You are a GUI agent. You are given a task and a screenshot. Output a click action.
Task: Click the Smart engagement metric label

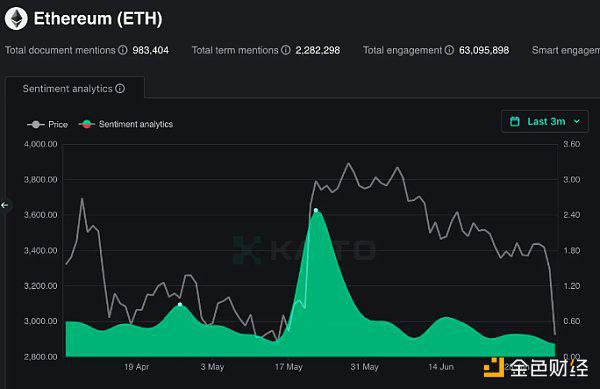point(566,50)
